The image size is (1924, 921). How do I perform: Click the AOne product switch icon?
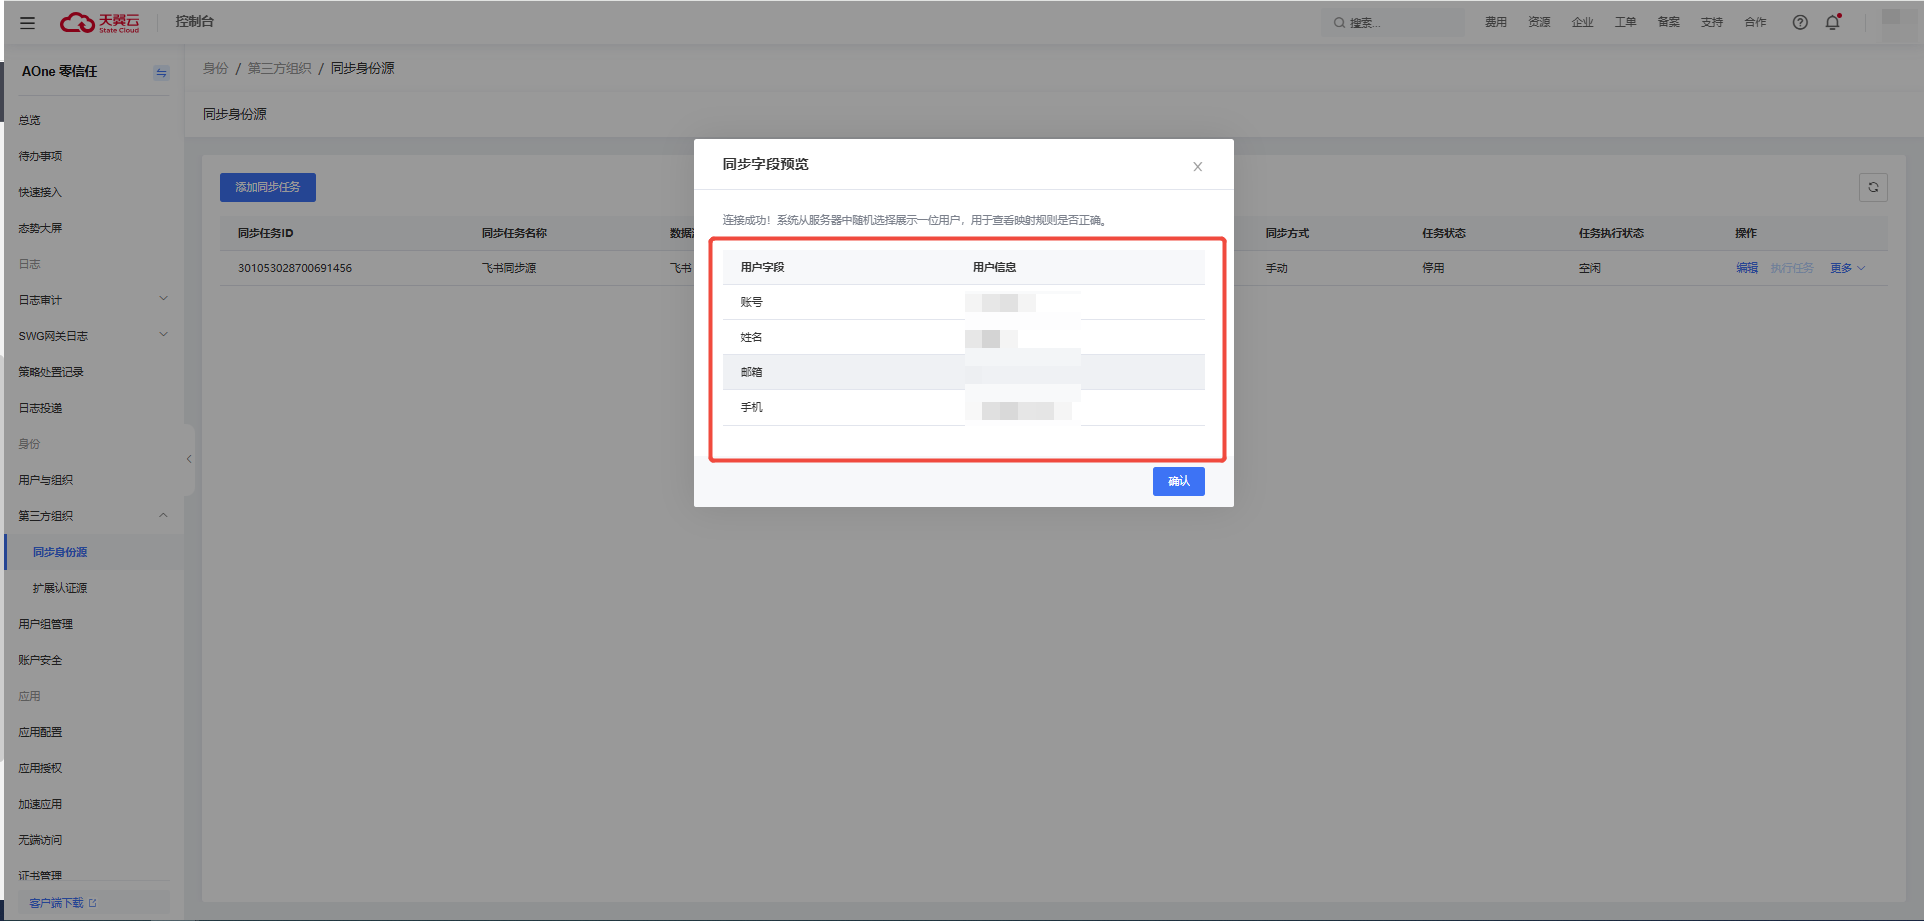point(161,73)
